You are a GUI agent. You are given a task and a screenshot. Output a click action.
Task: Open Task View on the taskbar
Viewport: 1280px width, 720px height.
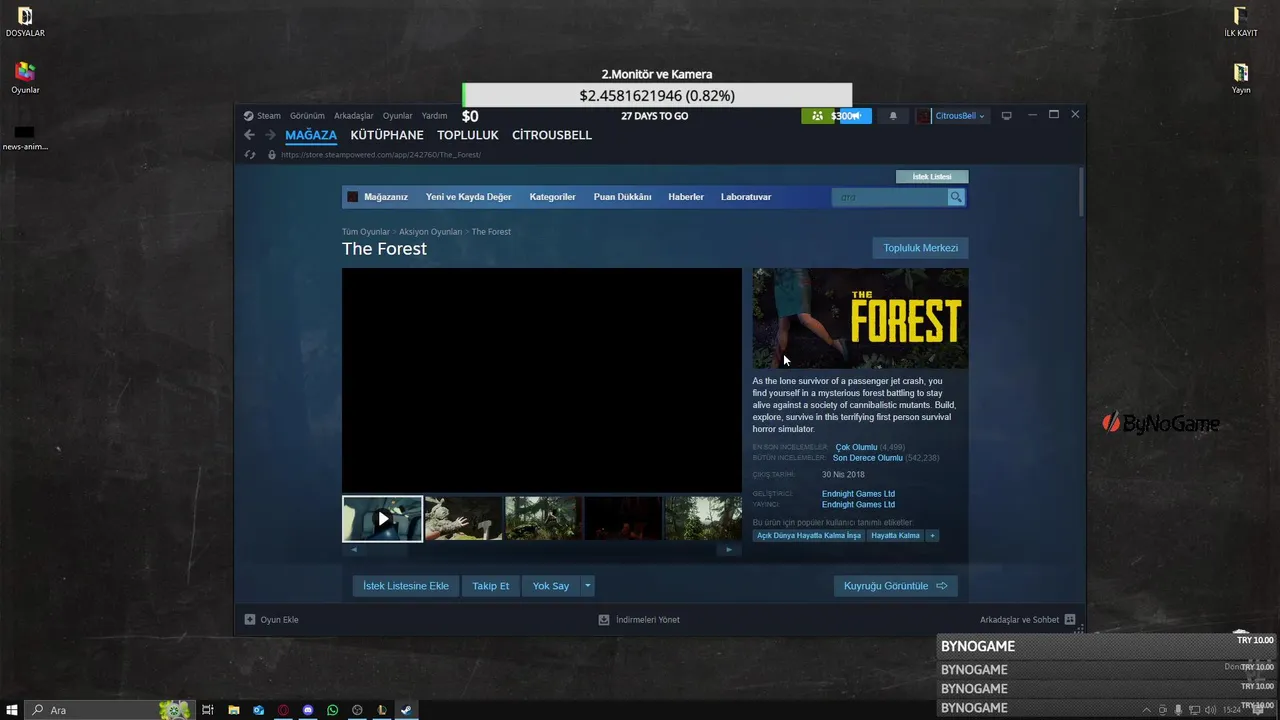click(x=208, y=710)
